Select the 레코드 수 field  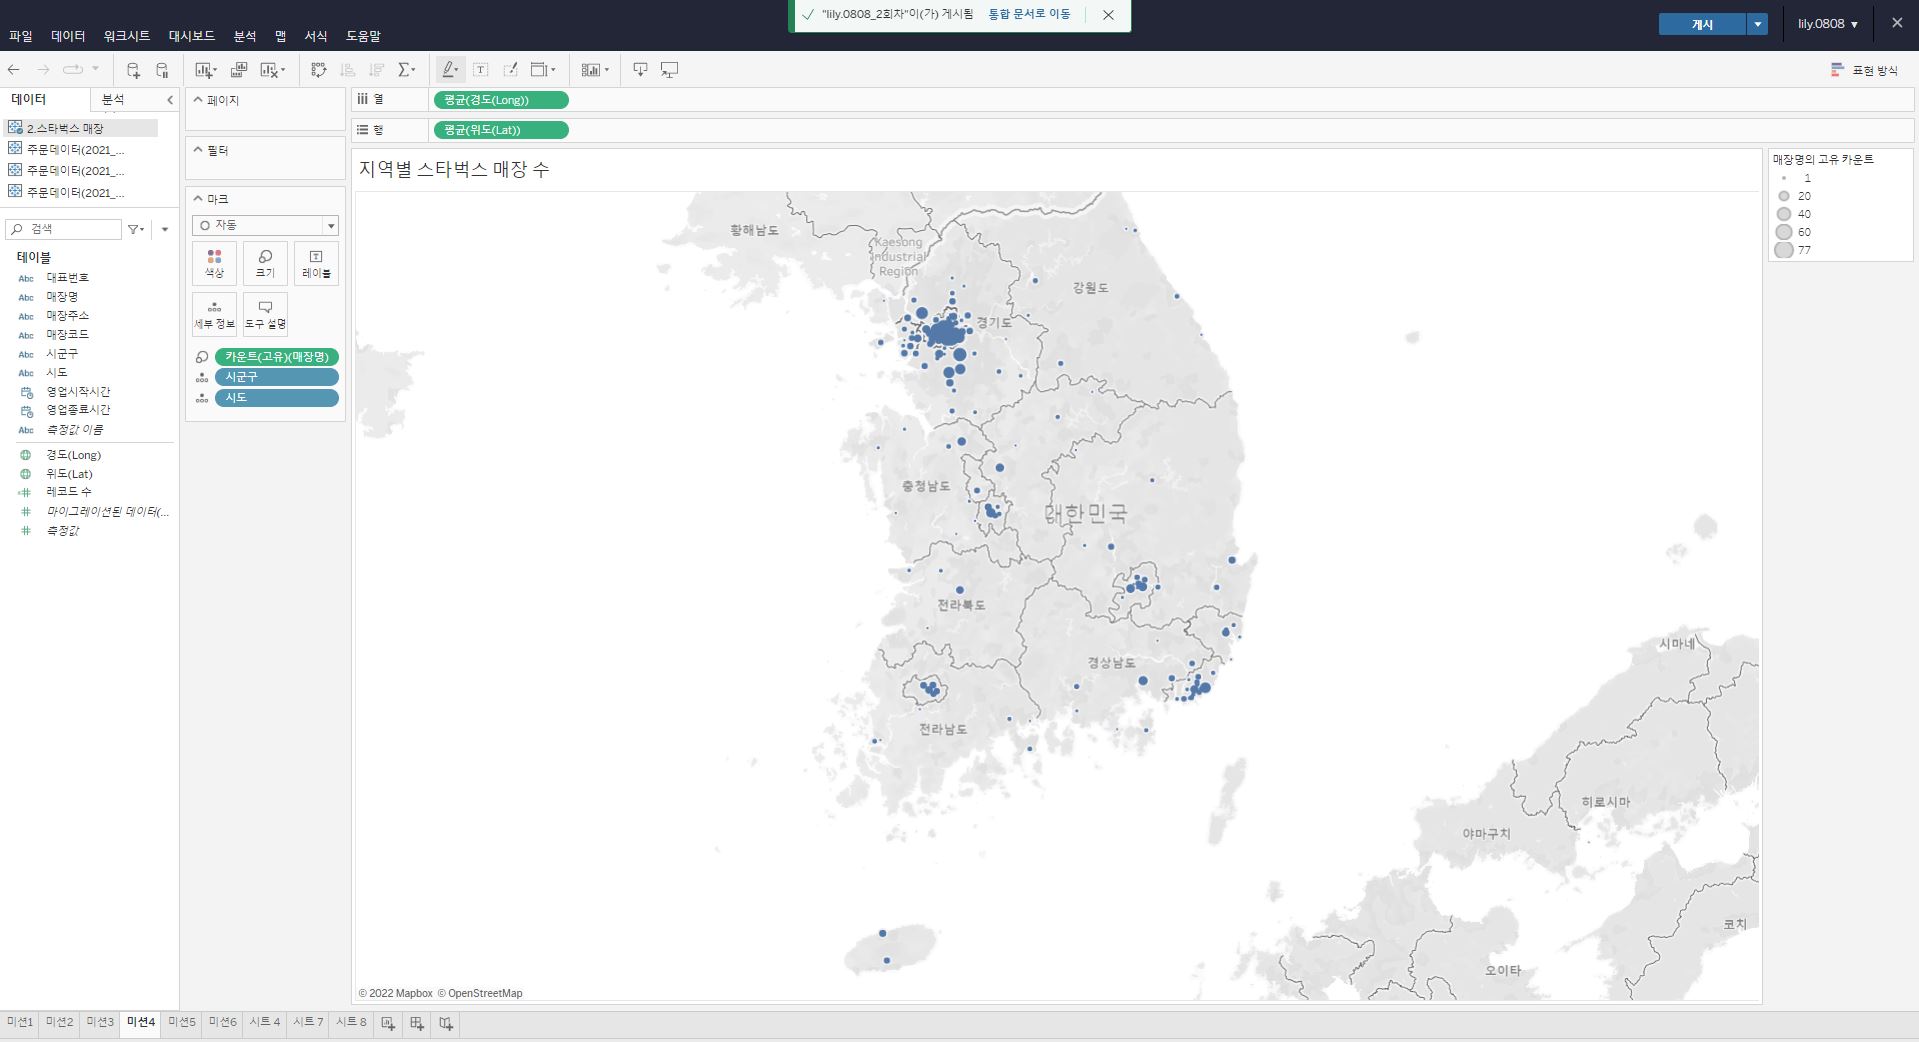click(x=69, y=492)
